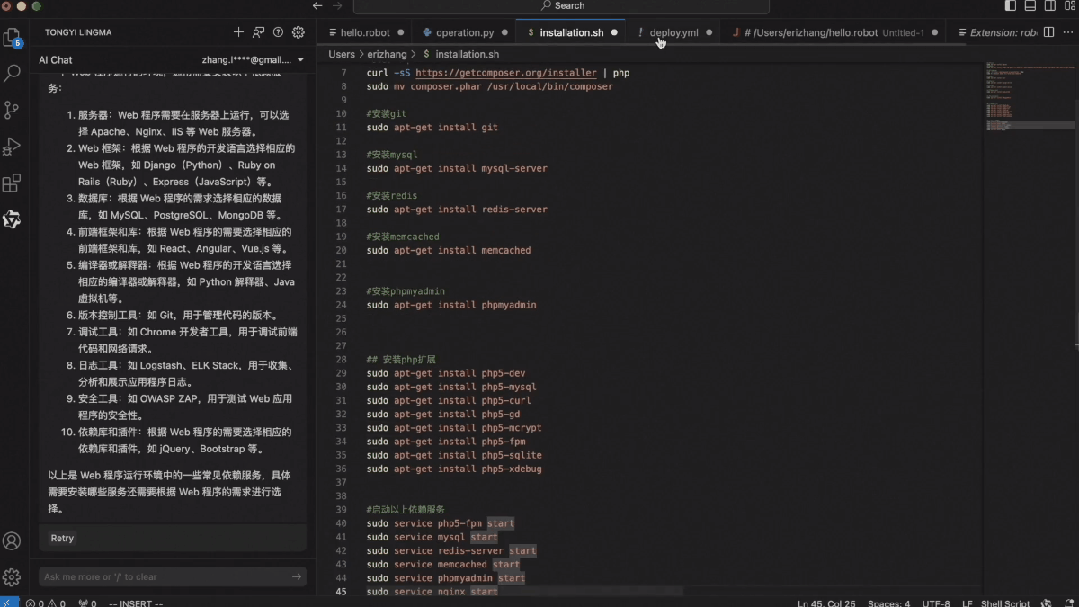Change language mode Shell Script

(x=1005, y=603)
